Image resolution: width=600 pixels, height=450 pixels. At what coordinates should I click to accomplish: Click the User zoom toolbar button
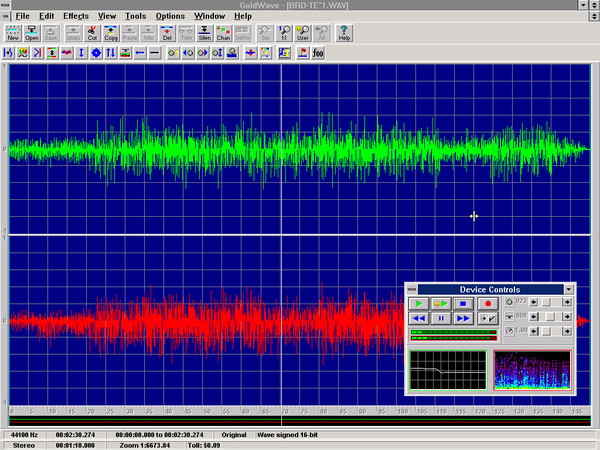tap(303, 33)
